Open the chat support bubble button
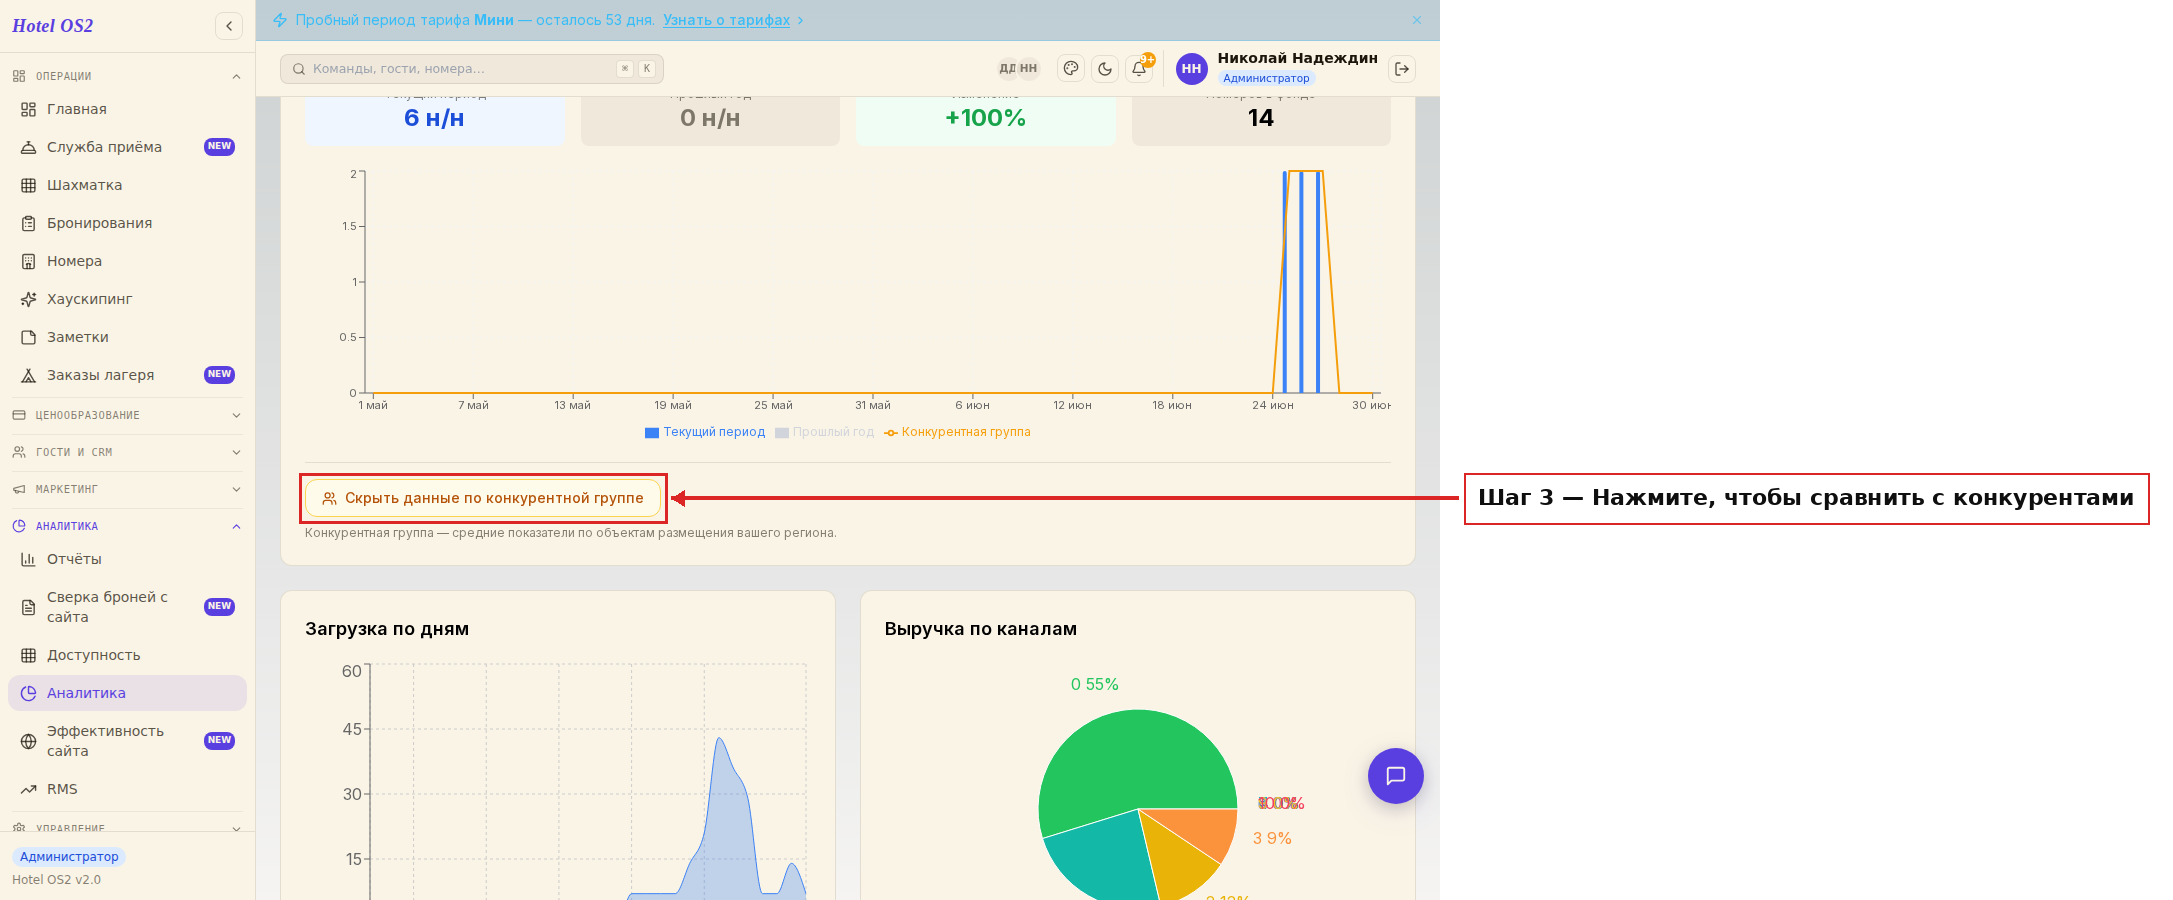Viewport: 2173px width, 900px height. pos(1396,776)
